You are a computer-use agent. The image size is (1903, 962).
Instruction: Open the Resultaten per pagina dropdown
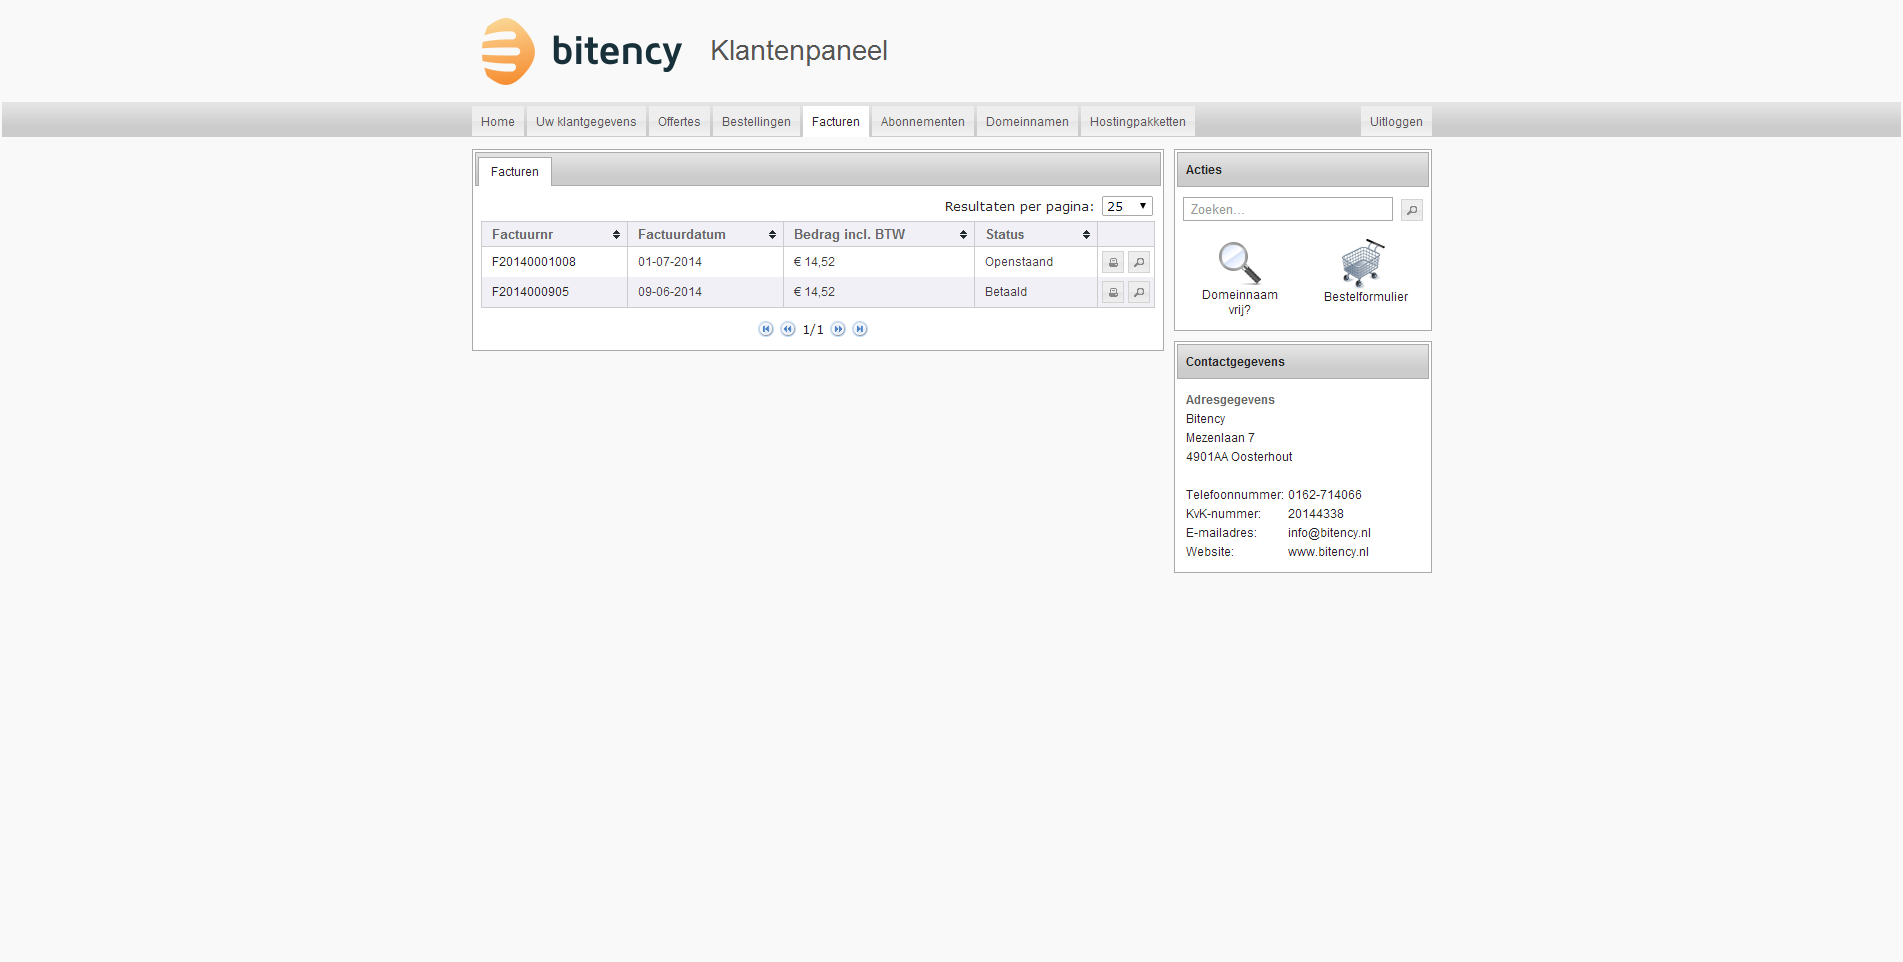(x=1127, y=207)
